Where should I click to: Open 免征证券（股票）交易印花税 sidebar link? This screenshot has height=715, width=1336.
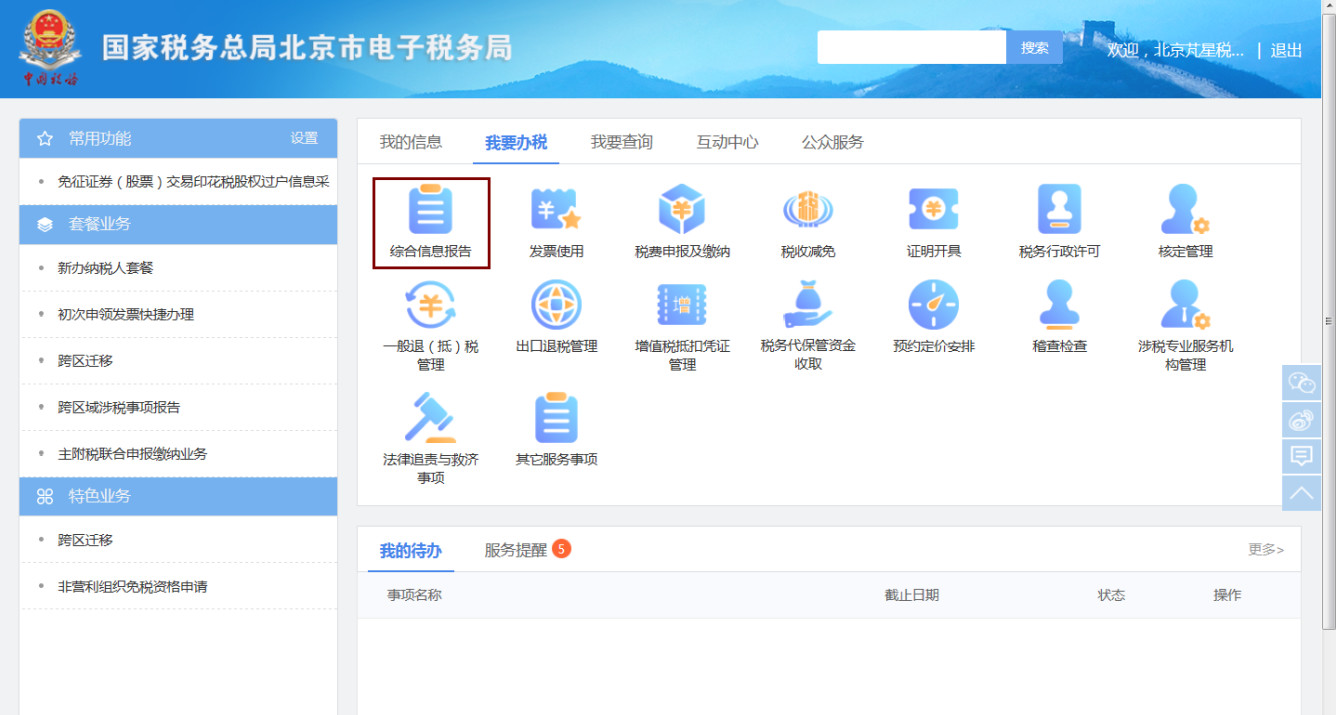193,182
